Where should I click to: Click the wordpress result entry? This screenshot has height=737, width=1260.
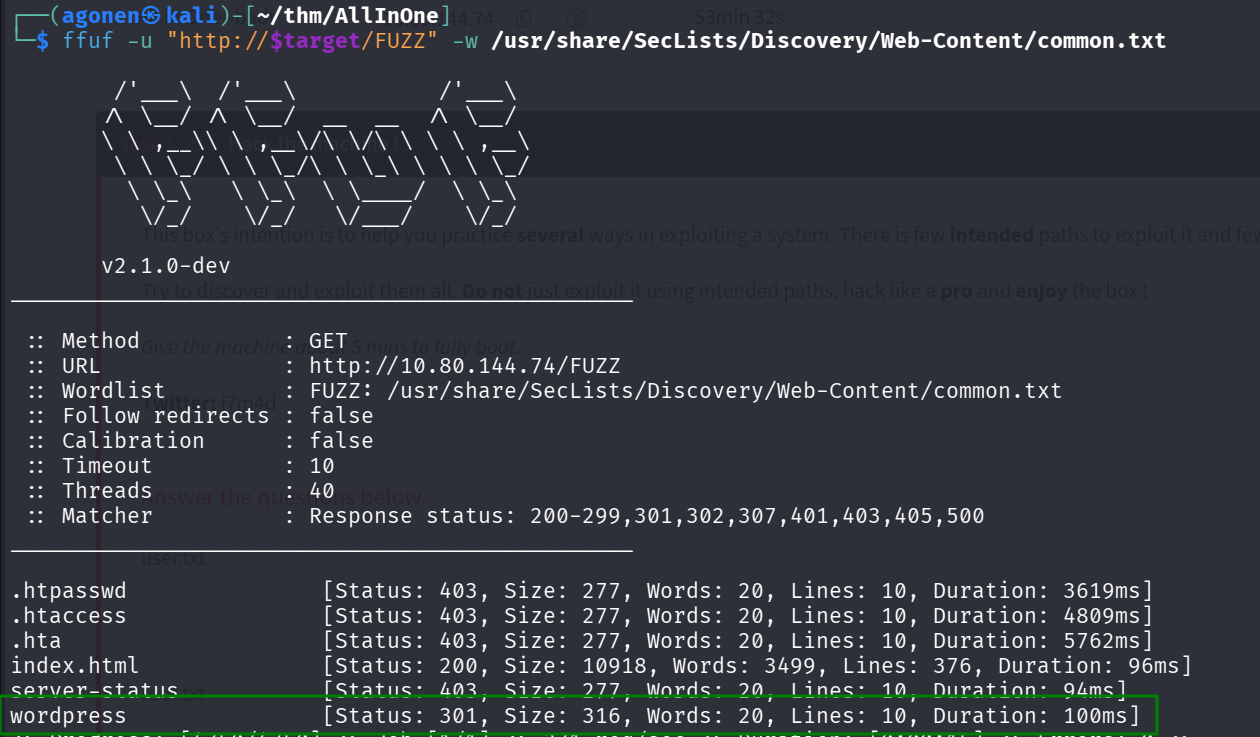(69, 716)
